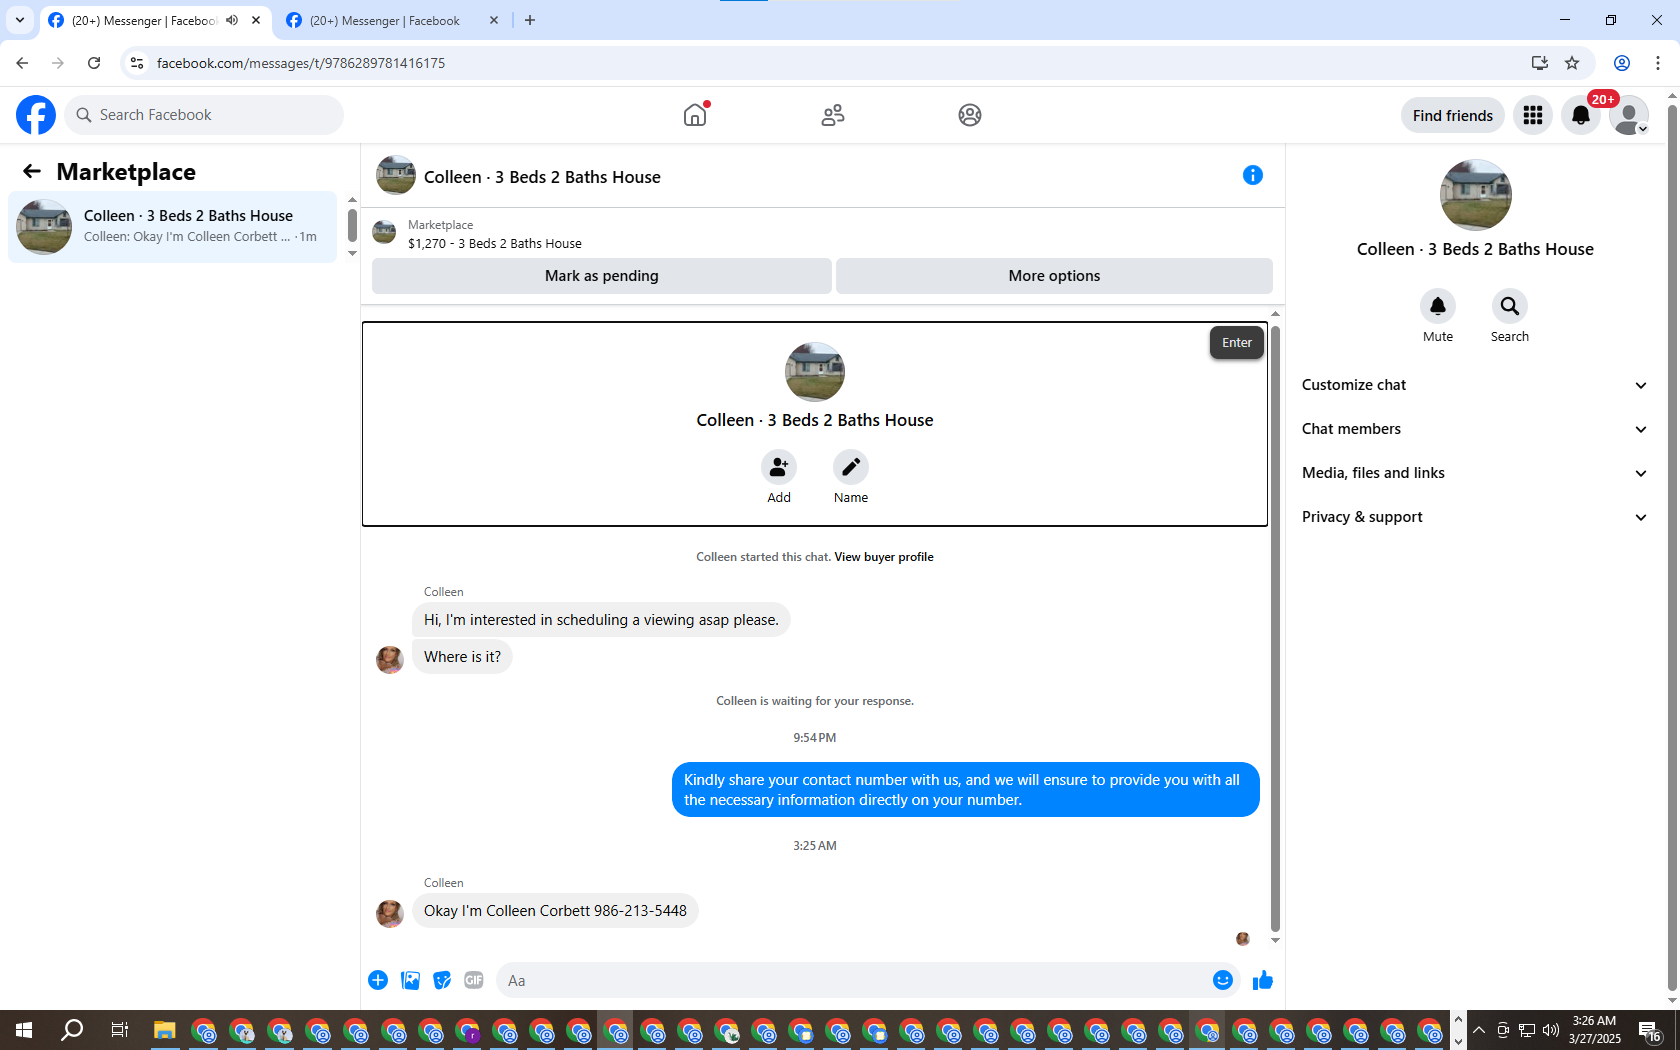The width and height of the screenshot is (1680, 1050).
Task: Bookmark this page with star icon
Action: coord(1572,63)
